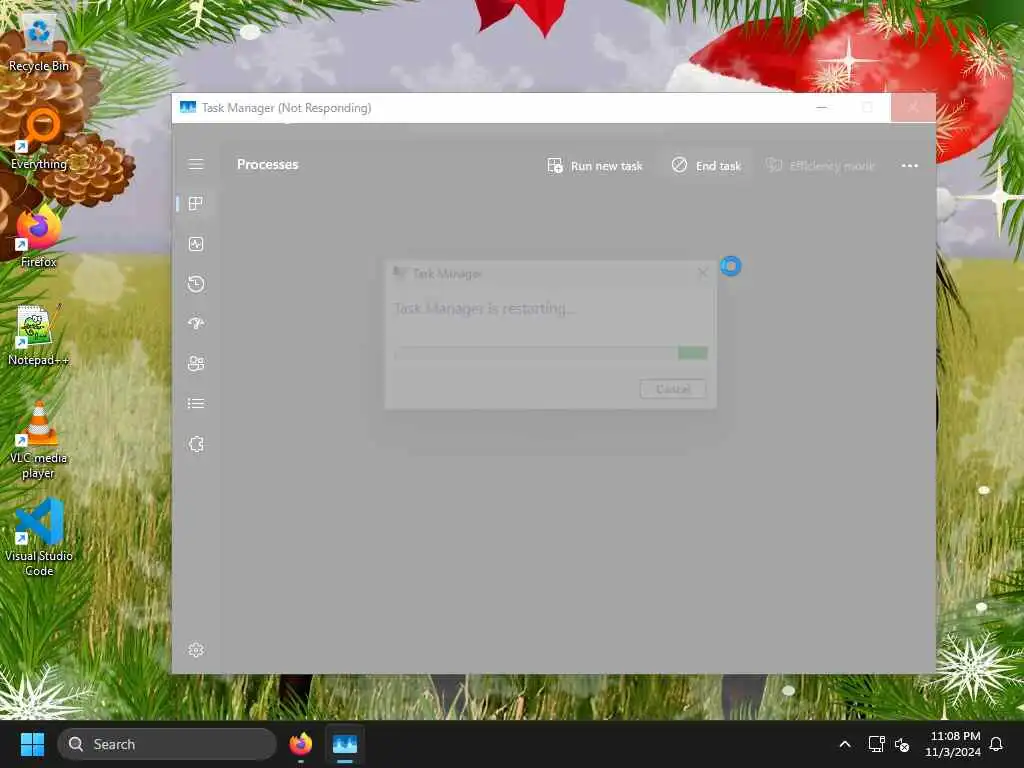
Task: Close the Task Manager window
Action: tap(913, 108)
